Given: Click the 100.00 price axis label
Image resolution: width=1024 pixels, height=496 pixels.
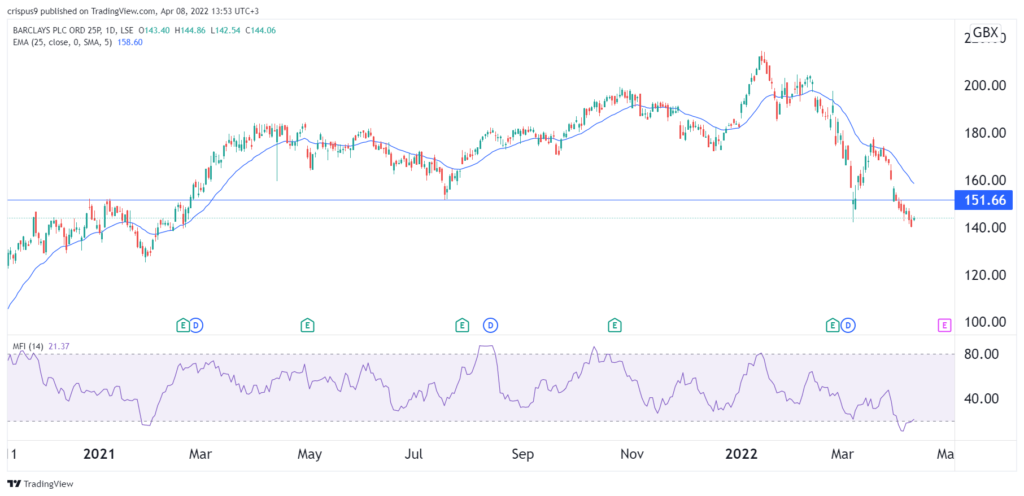Looking at the screenshot, I should (x=984, y=322).
